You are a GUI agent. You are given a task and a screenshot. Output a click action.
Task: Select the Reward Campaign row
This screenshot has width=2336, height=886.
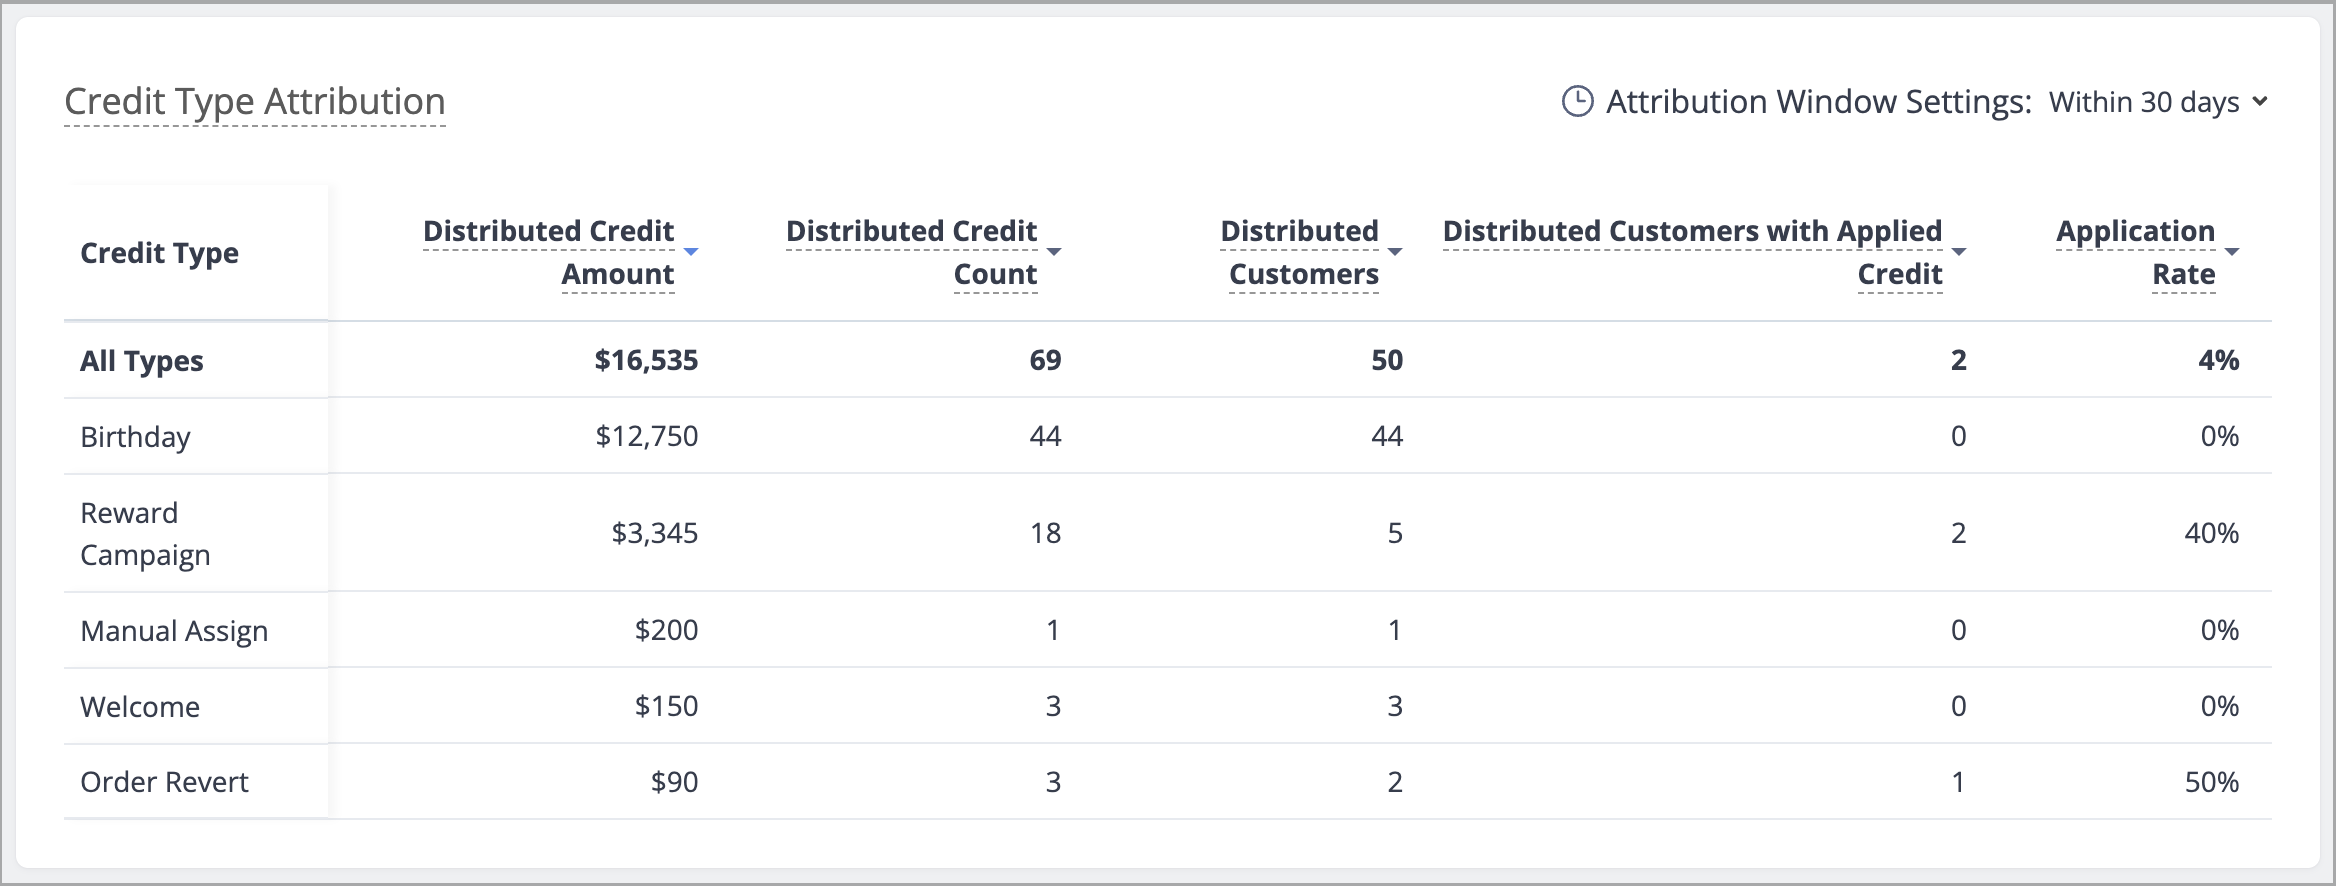click(x=1168, y=533)
